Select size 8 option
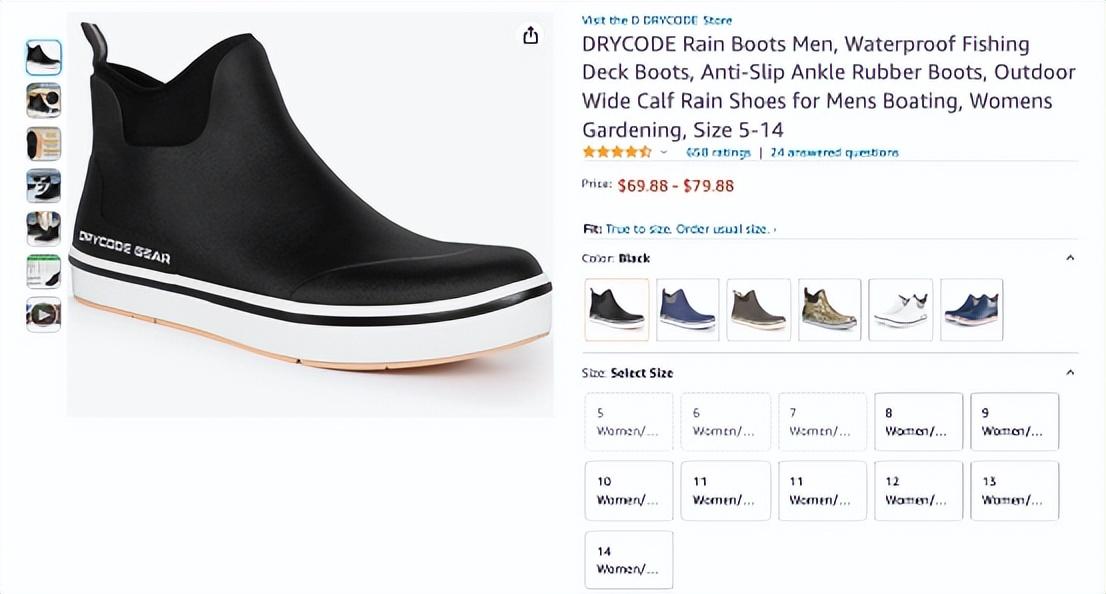 918,422
